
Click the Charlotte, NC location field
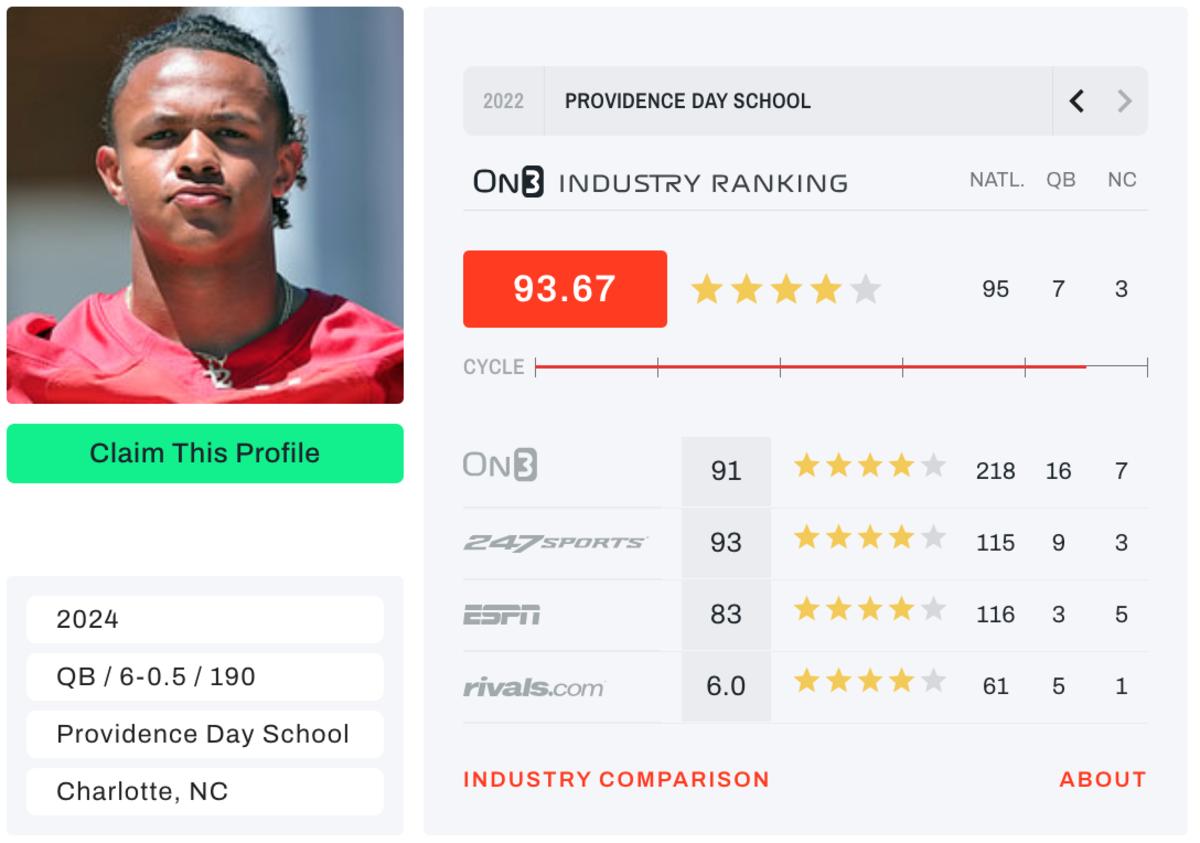[205, 792]
